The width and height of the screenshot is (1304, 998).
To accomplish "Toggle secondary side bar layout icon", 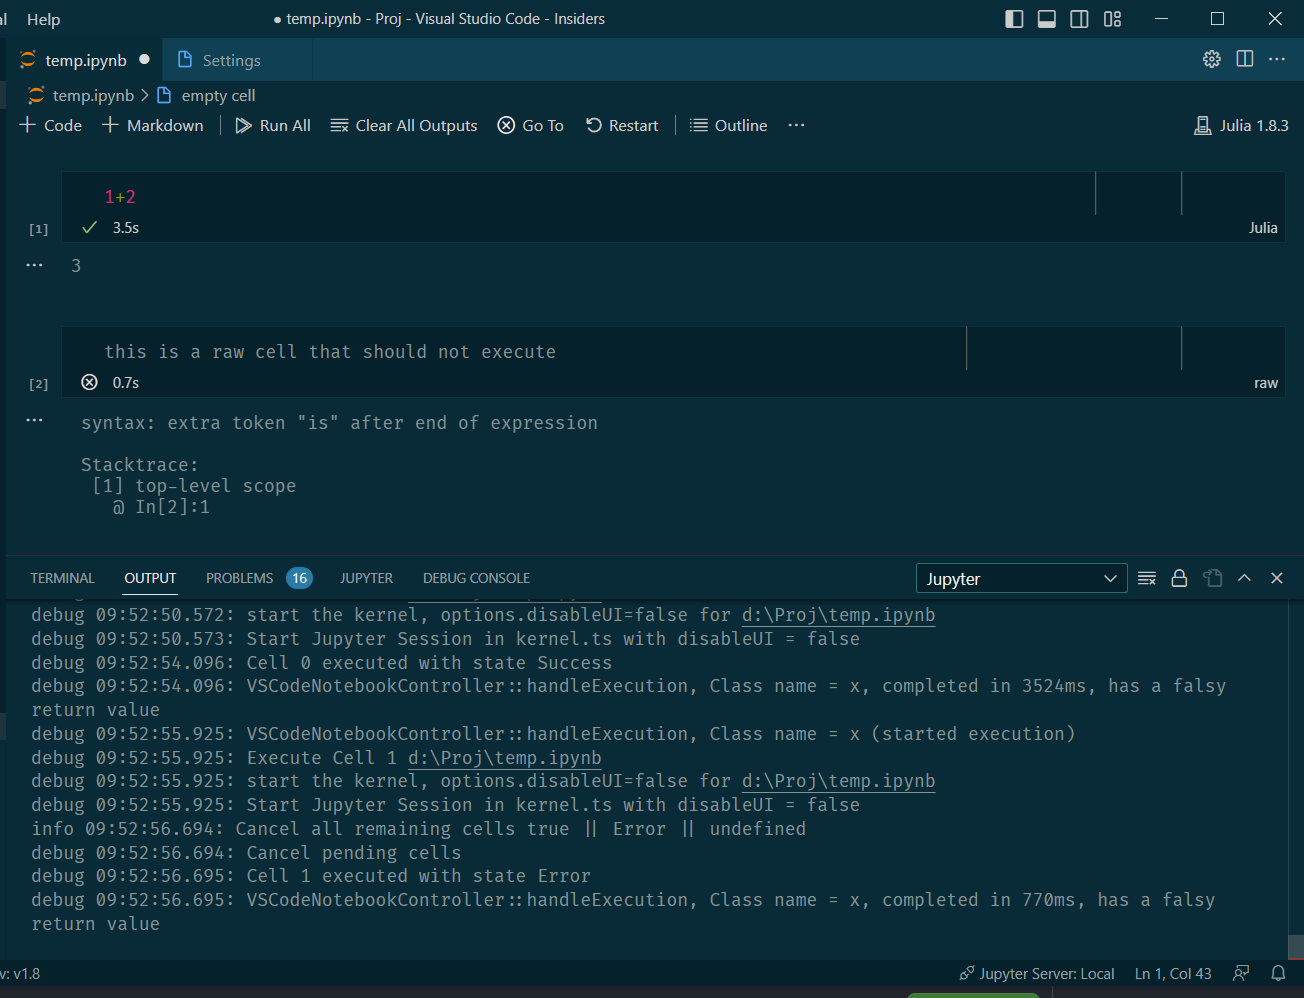I will 1080,19.
